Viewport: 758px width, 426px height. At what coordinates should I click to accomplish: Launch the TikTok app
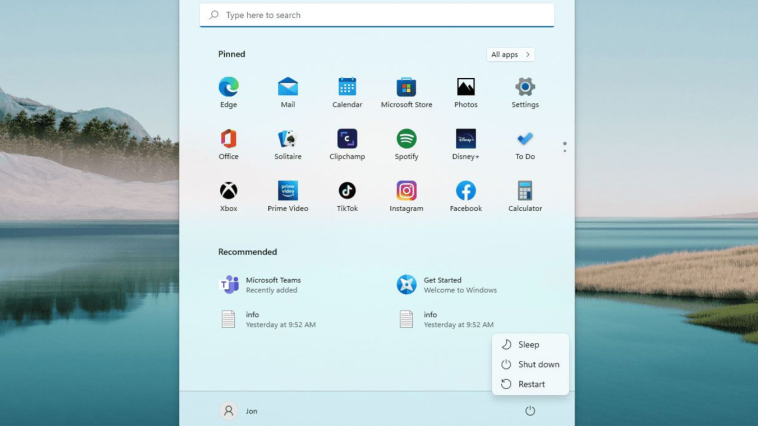pos(347,196)
